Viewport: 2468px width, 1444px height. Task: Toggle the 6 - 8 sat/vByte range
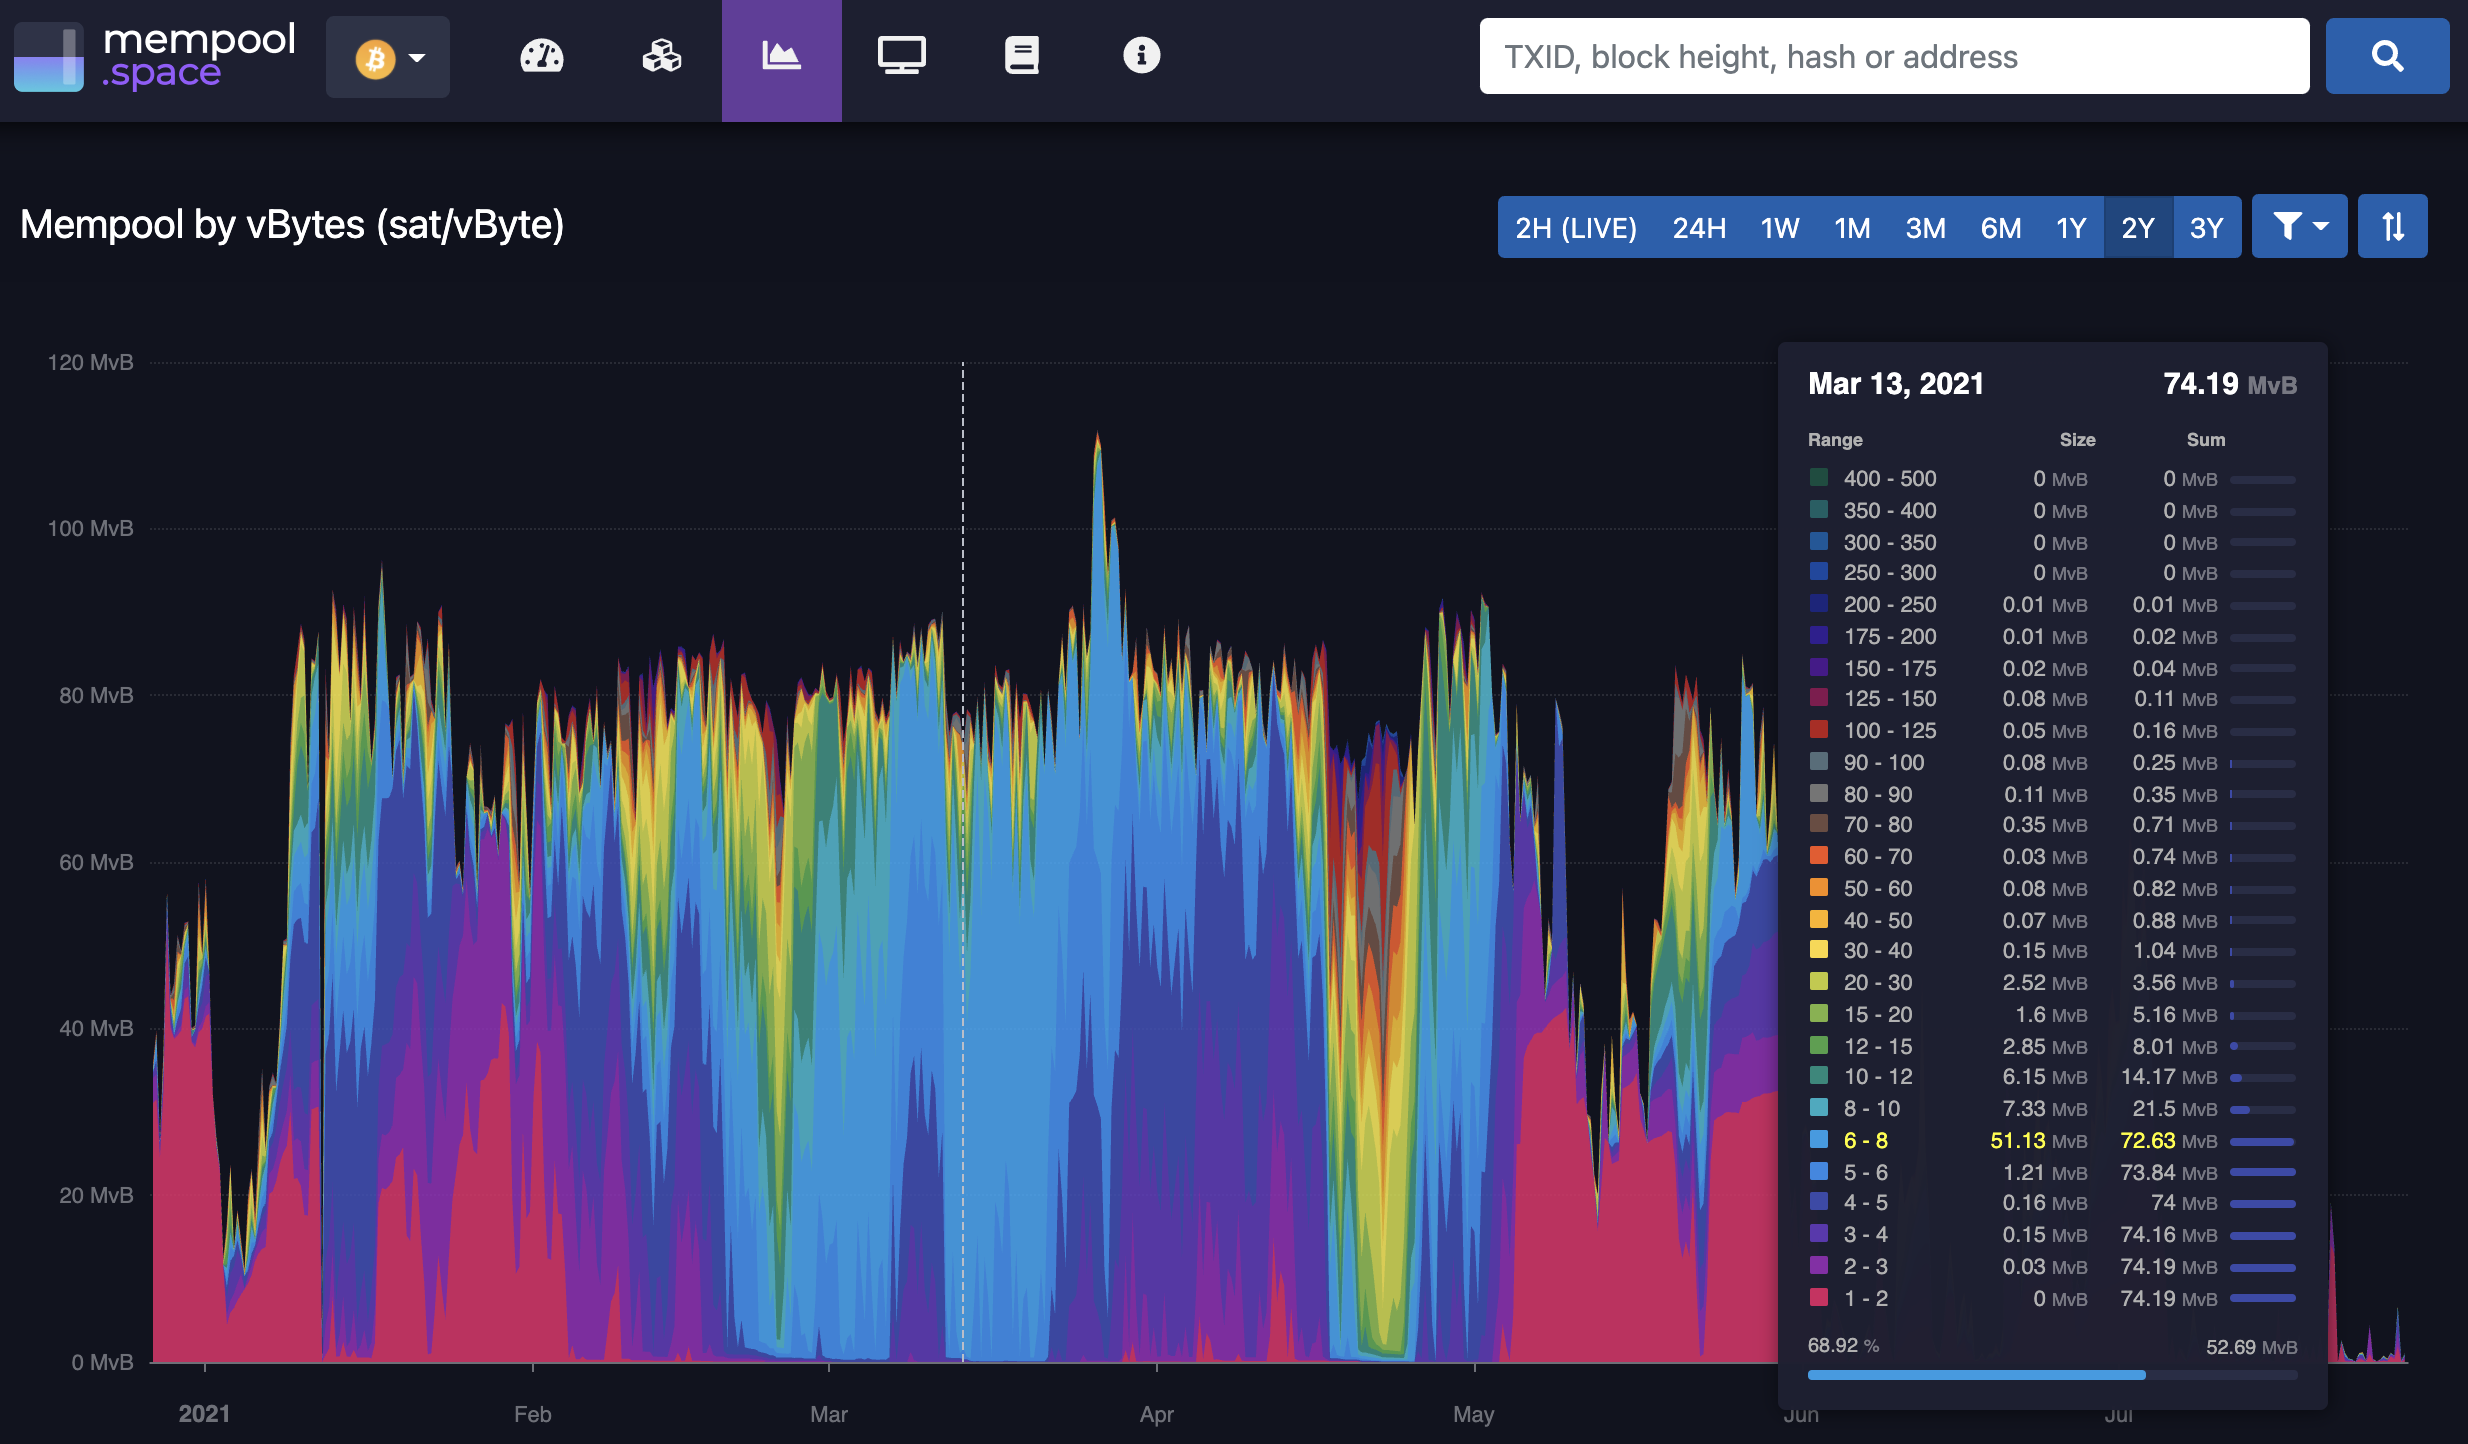(1866, 1140)
